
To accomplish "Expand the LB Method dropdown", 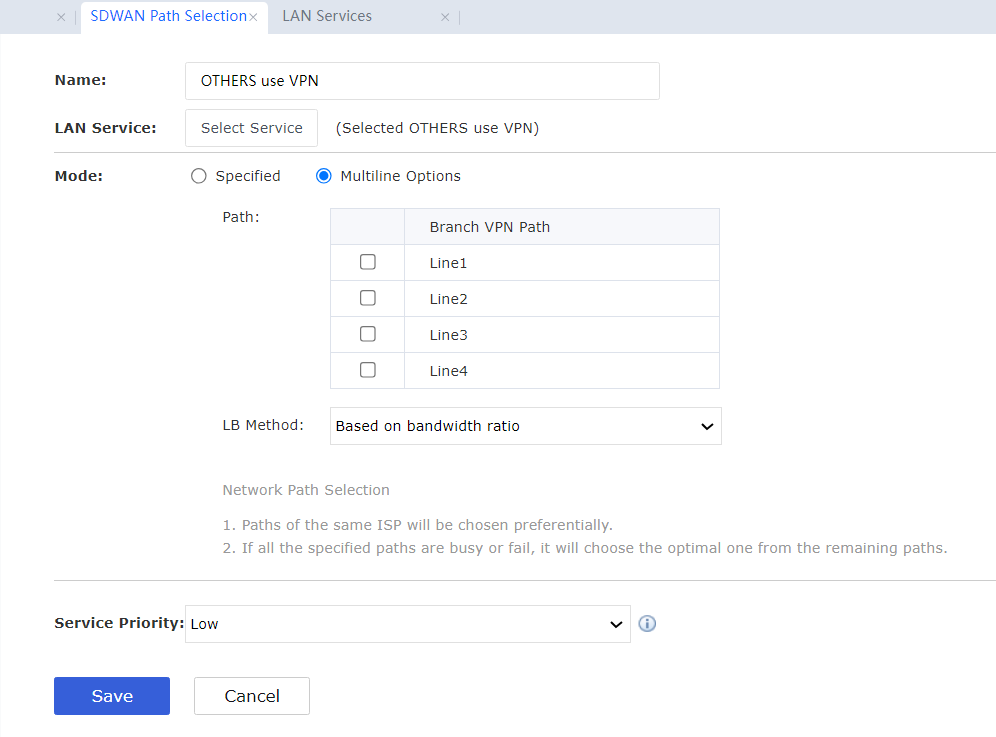I will [x=525, y=426].
